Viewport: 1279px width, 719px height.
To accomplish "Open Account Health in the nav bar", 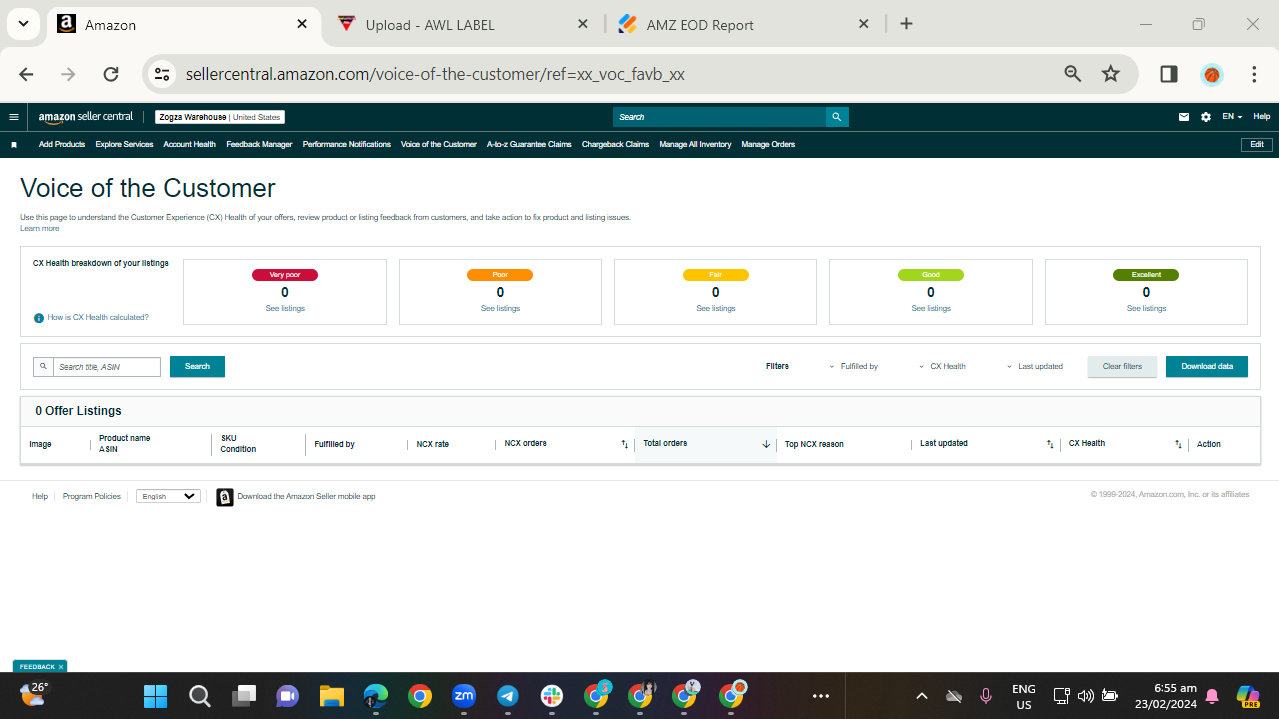I will pos(190,145).
